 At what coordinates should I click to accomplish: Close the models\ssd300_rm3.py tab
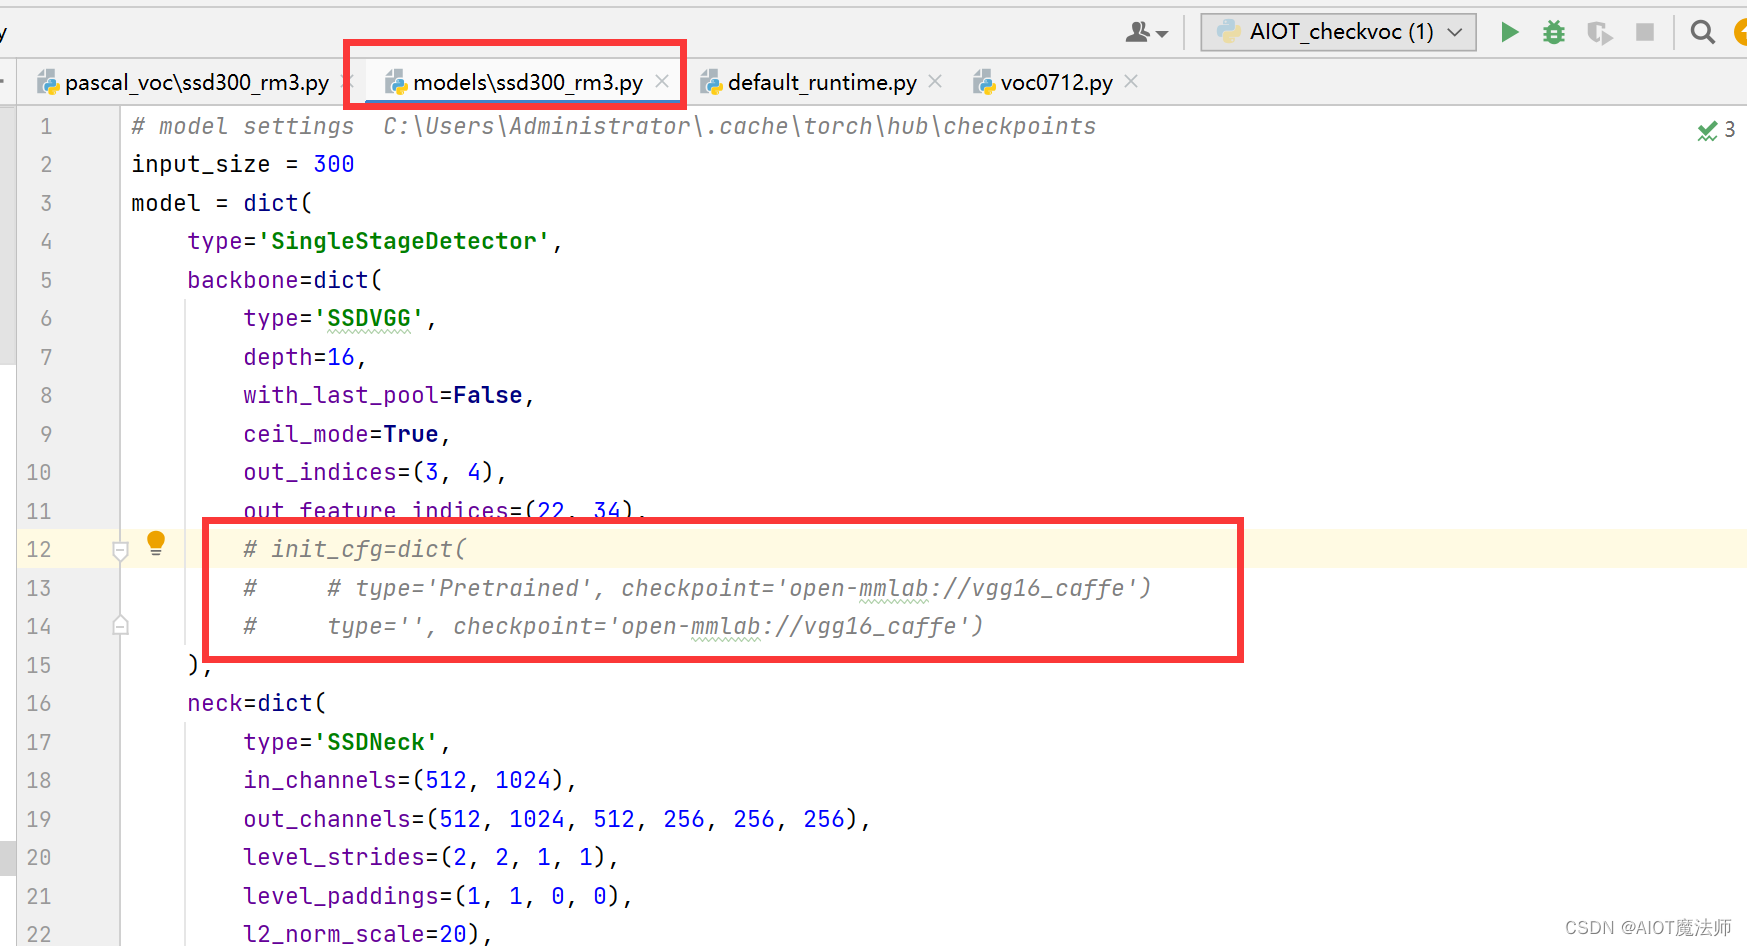click(662, 82)
